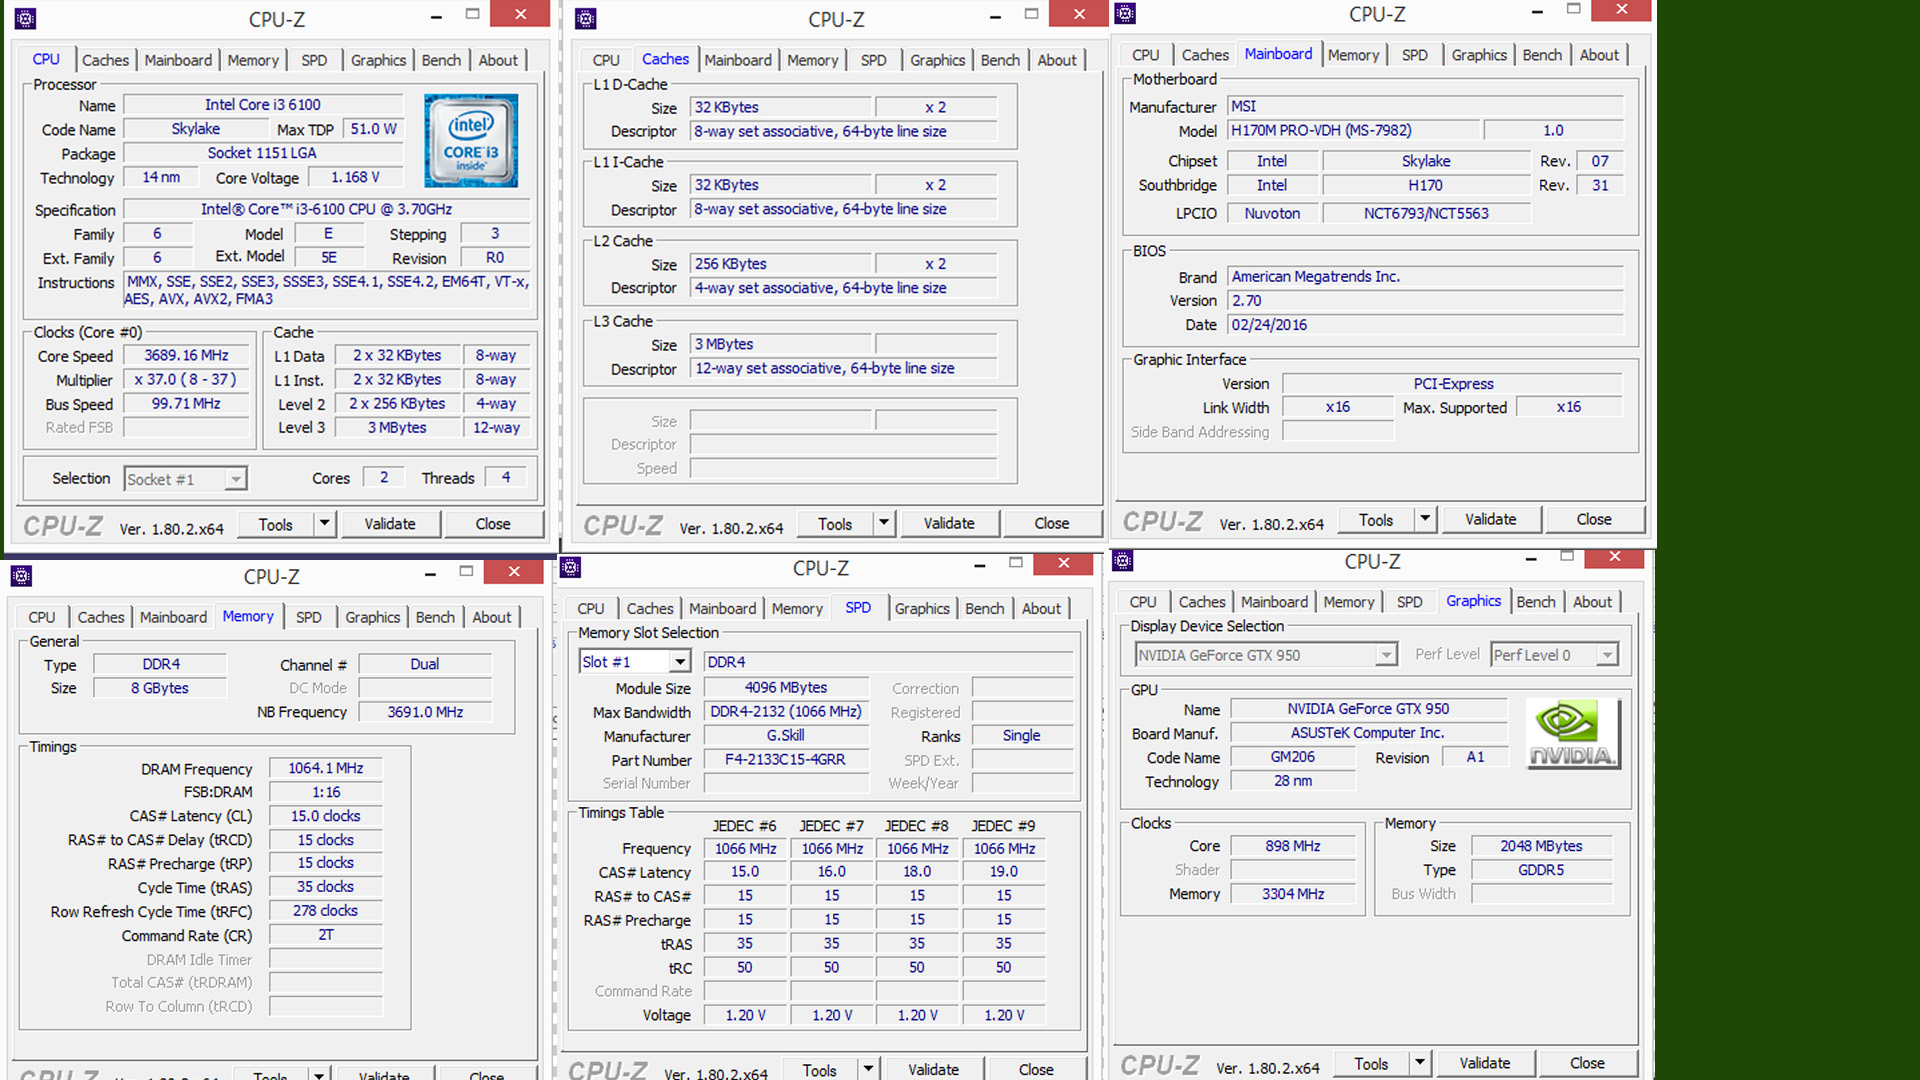The width and height of the screenshot is (1920, 1080).
Task: Click the part number F4-2133C15-4GRR field
Action: 785,759
